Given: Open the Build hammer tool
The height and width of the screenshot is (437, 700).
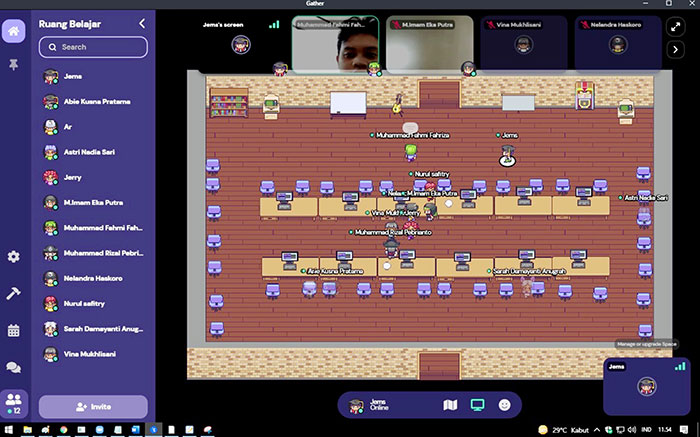Looking at the screenshot, I should pyautogui.click(x=13, y=293).
